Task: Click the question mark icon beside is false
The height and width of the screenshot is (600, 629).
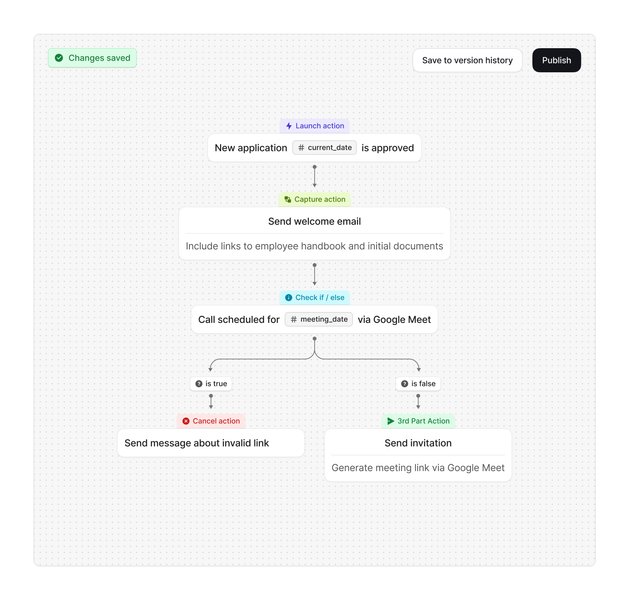Action: 404,384
